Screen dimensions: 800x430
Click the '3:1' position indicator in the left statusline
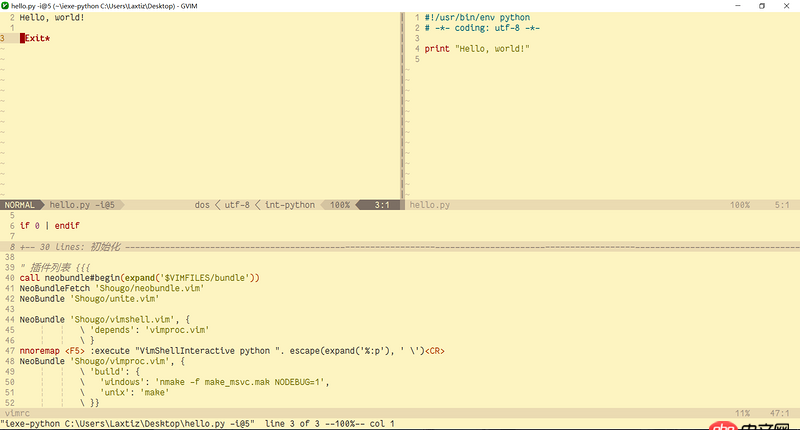(382, 205)
